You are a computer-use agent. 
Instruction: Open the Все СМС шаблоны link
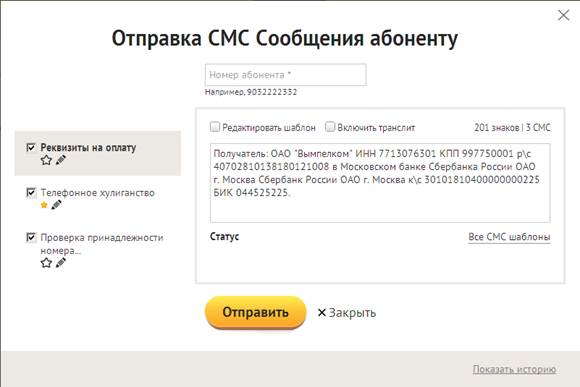(x=509, y=237)
